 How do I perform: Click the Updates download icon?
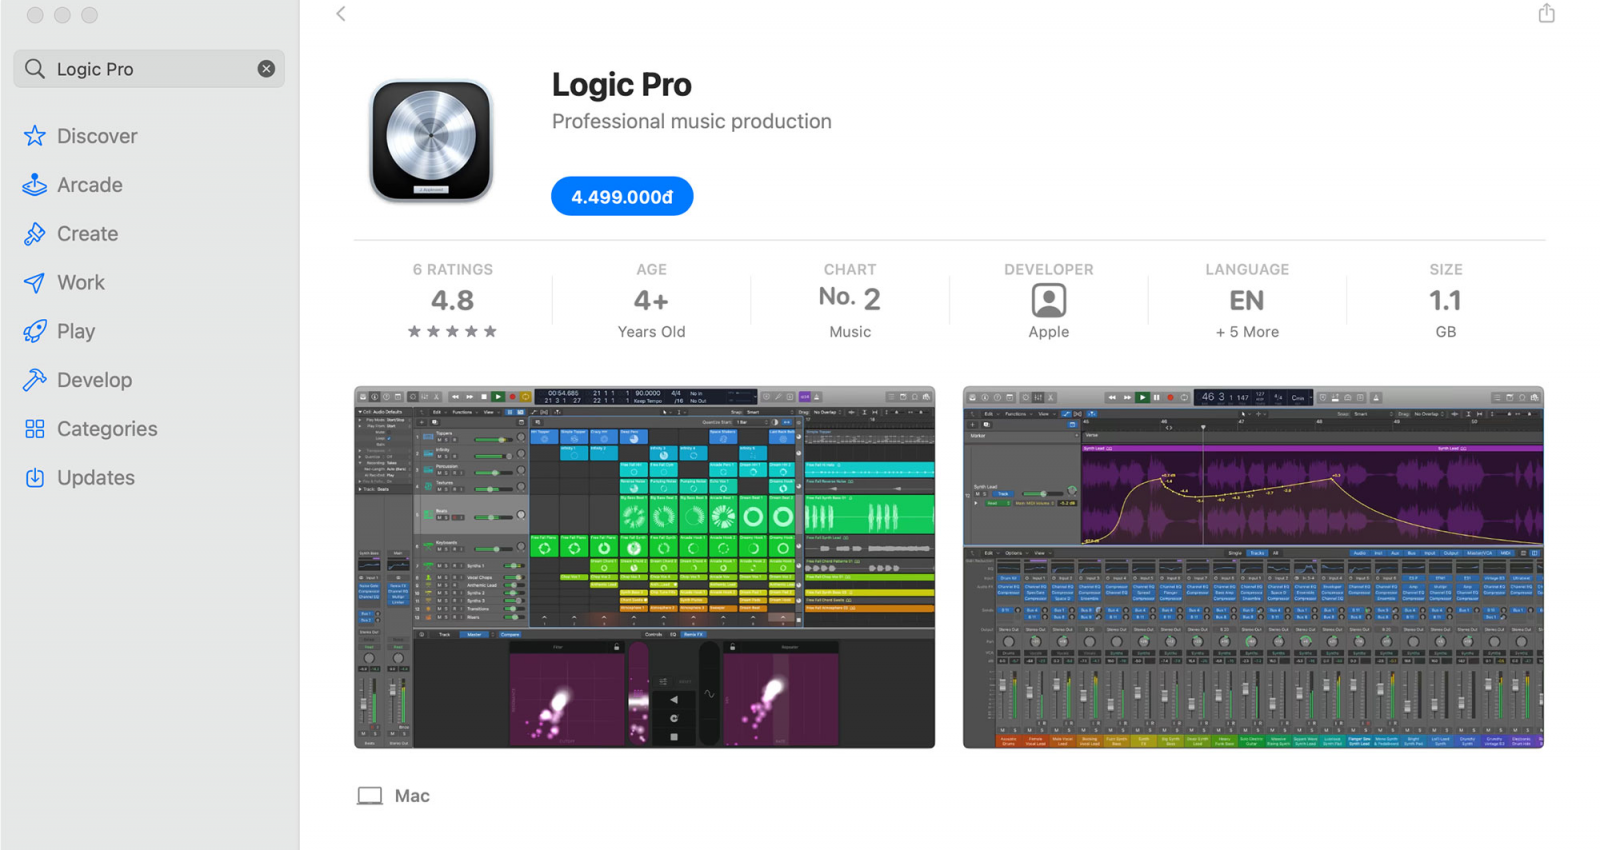35,478
